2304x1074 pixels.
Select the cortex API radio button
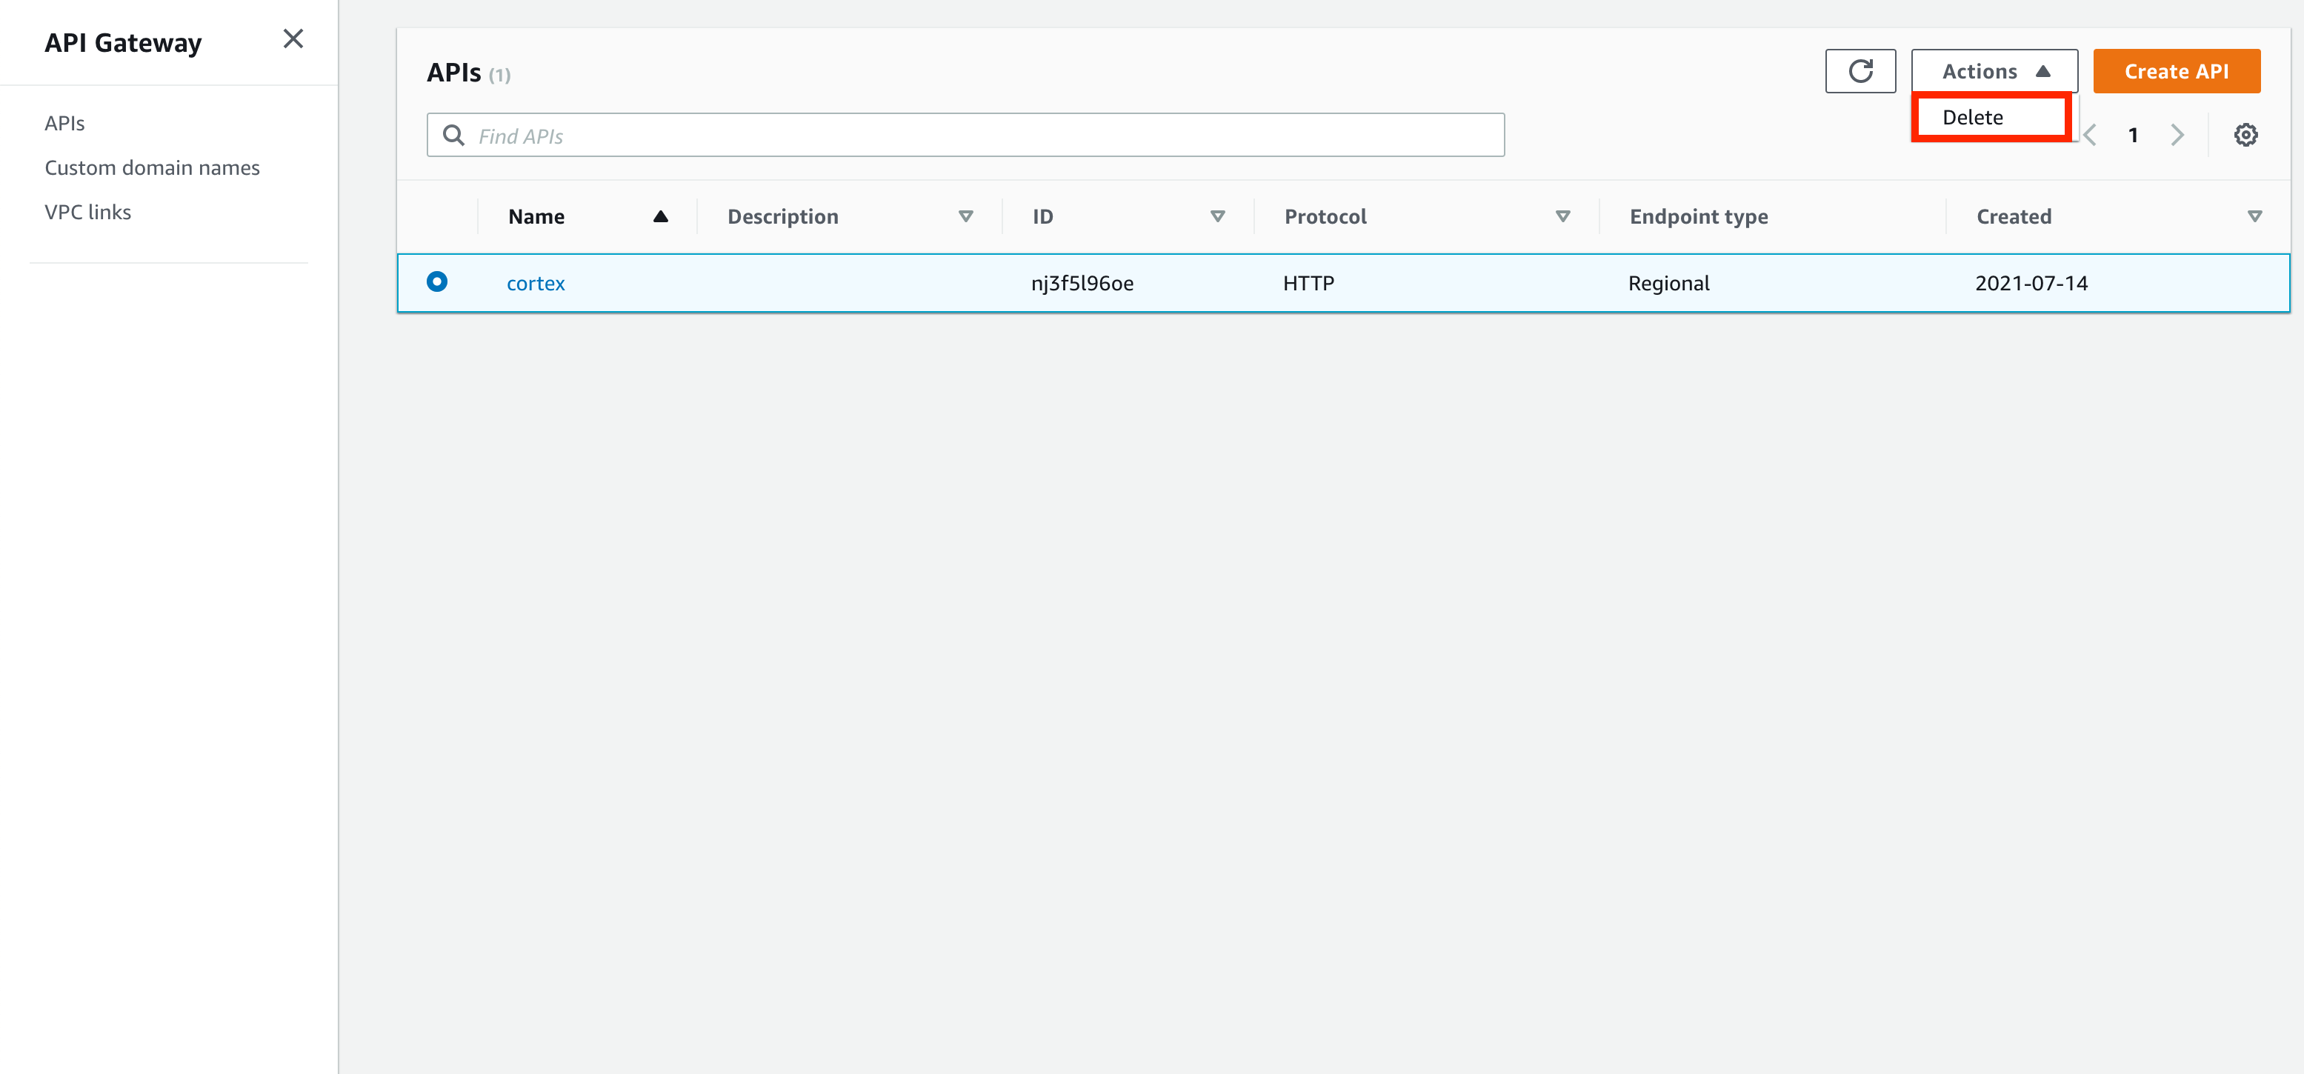(437, 282)
